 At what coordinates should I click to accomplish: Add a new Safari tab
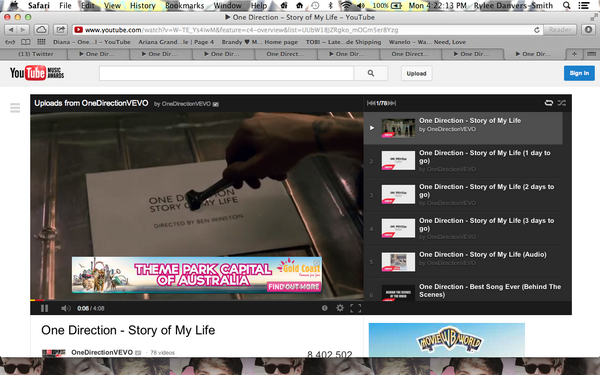click(574, 54)
